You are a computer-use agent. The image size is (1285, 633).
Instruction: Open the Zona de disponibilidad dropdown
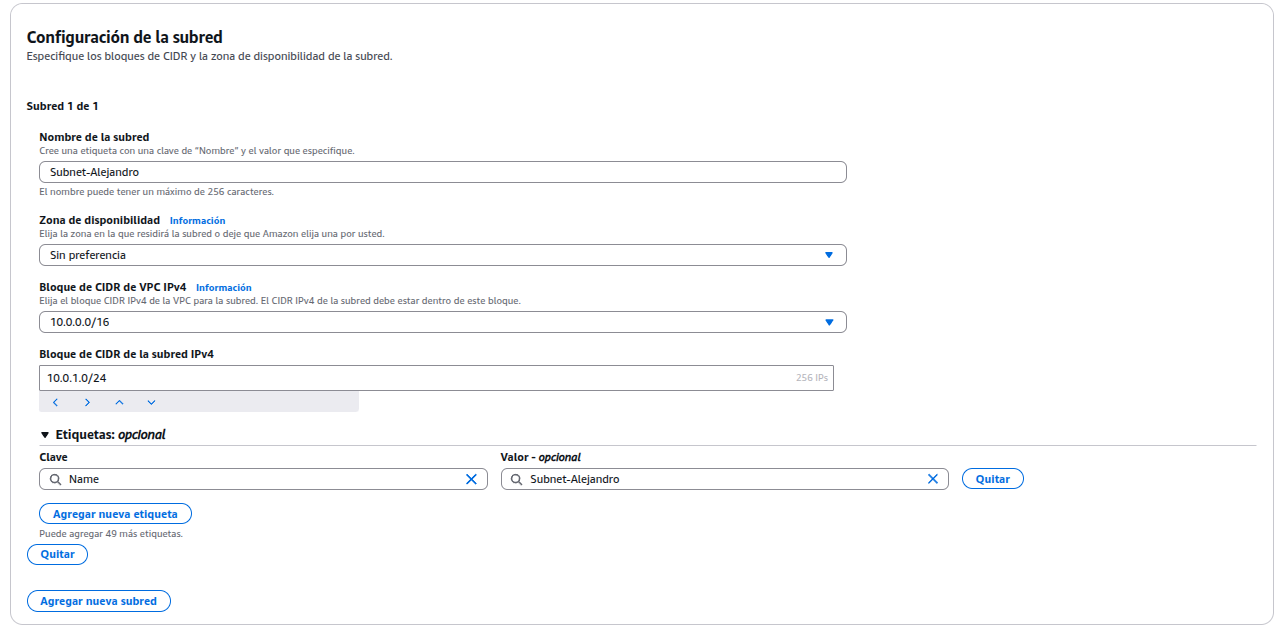[x=442, y=255]
